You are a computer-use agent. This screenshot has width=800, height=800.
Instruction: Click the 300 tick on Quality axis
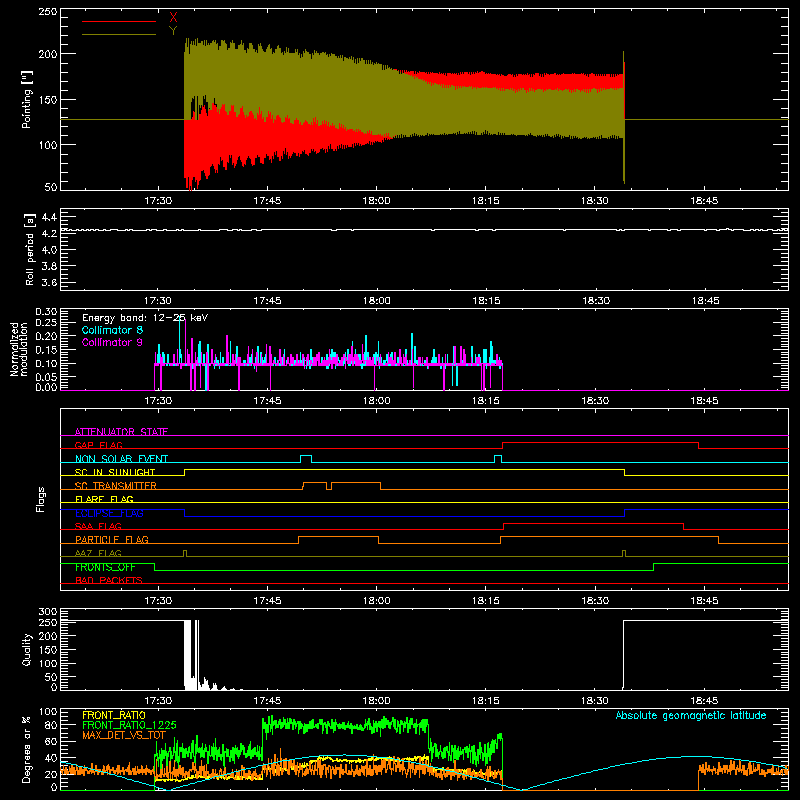pos(48,612)
